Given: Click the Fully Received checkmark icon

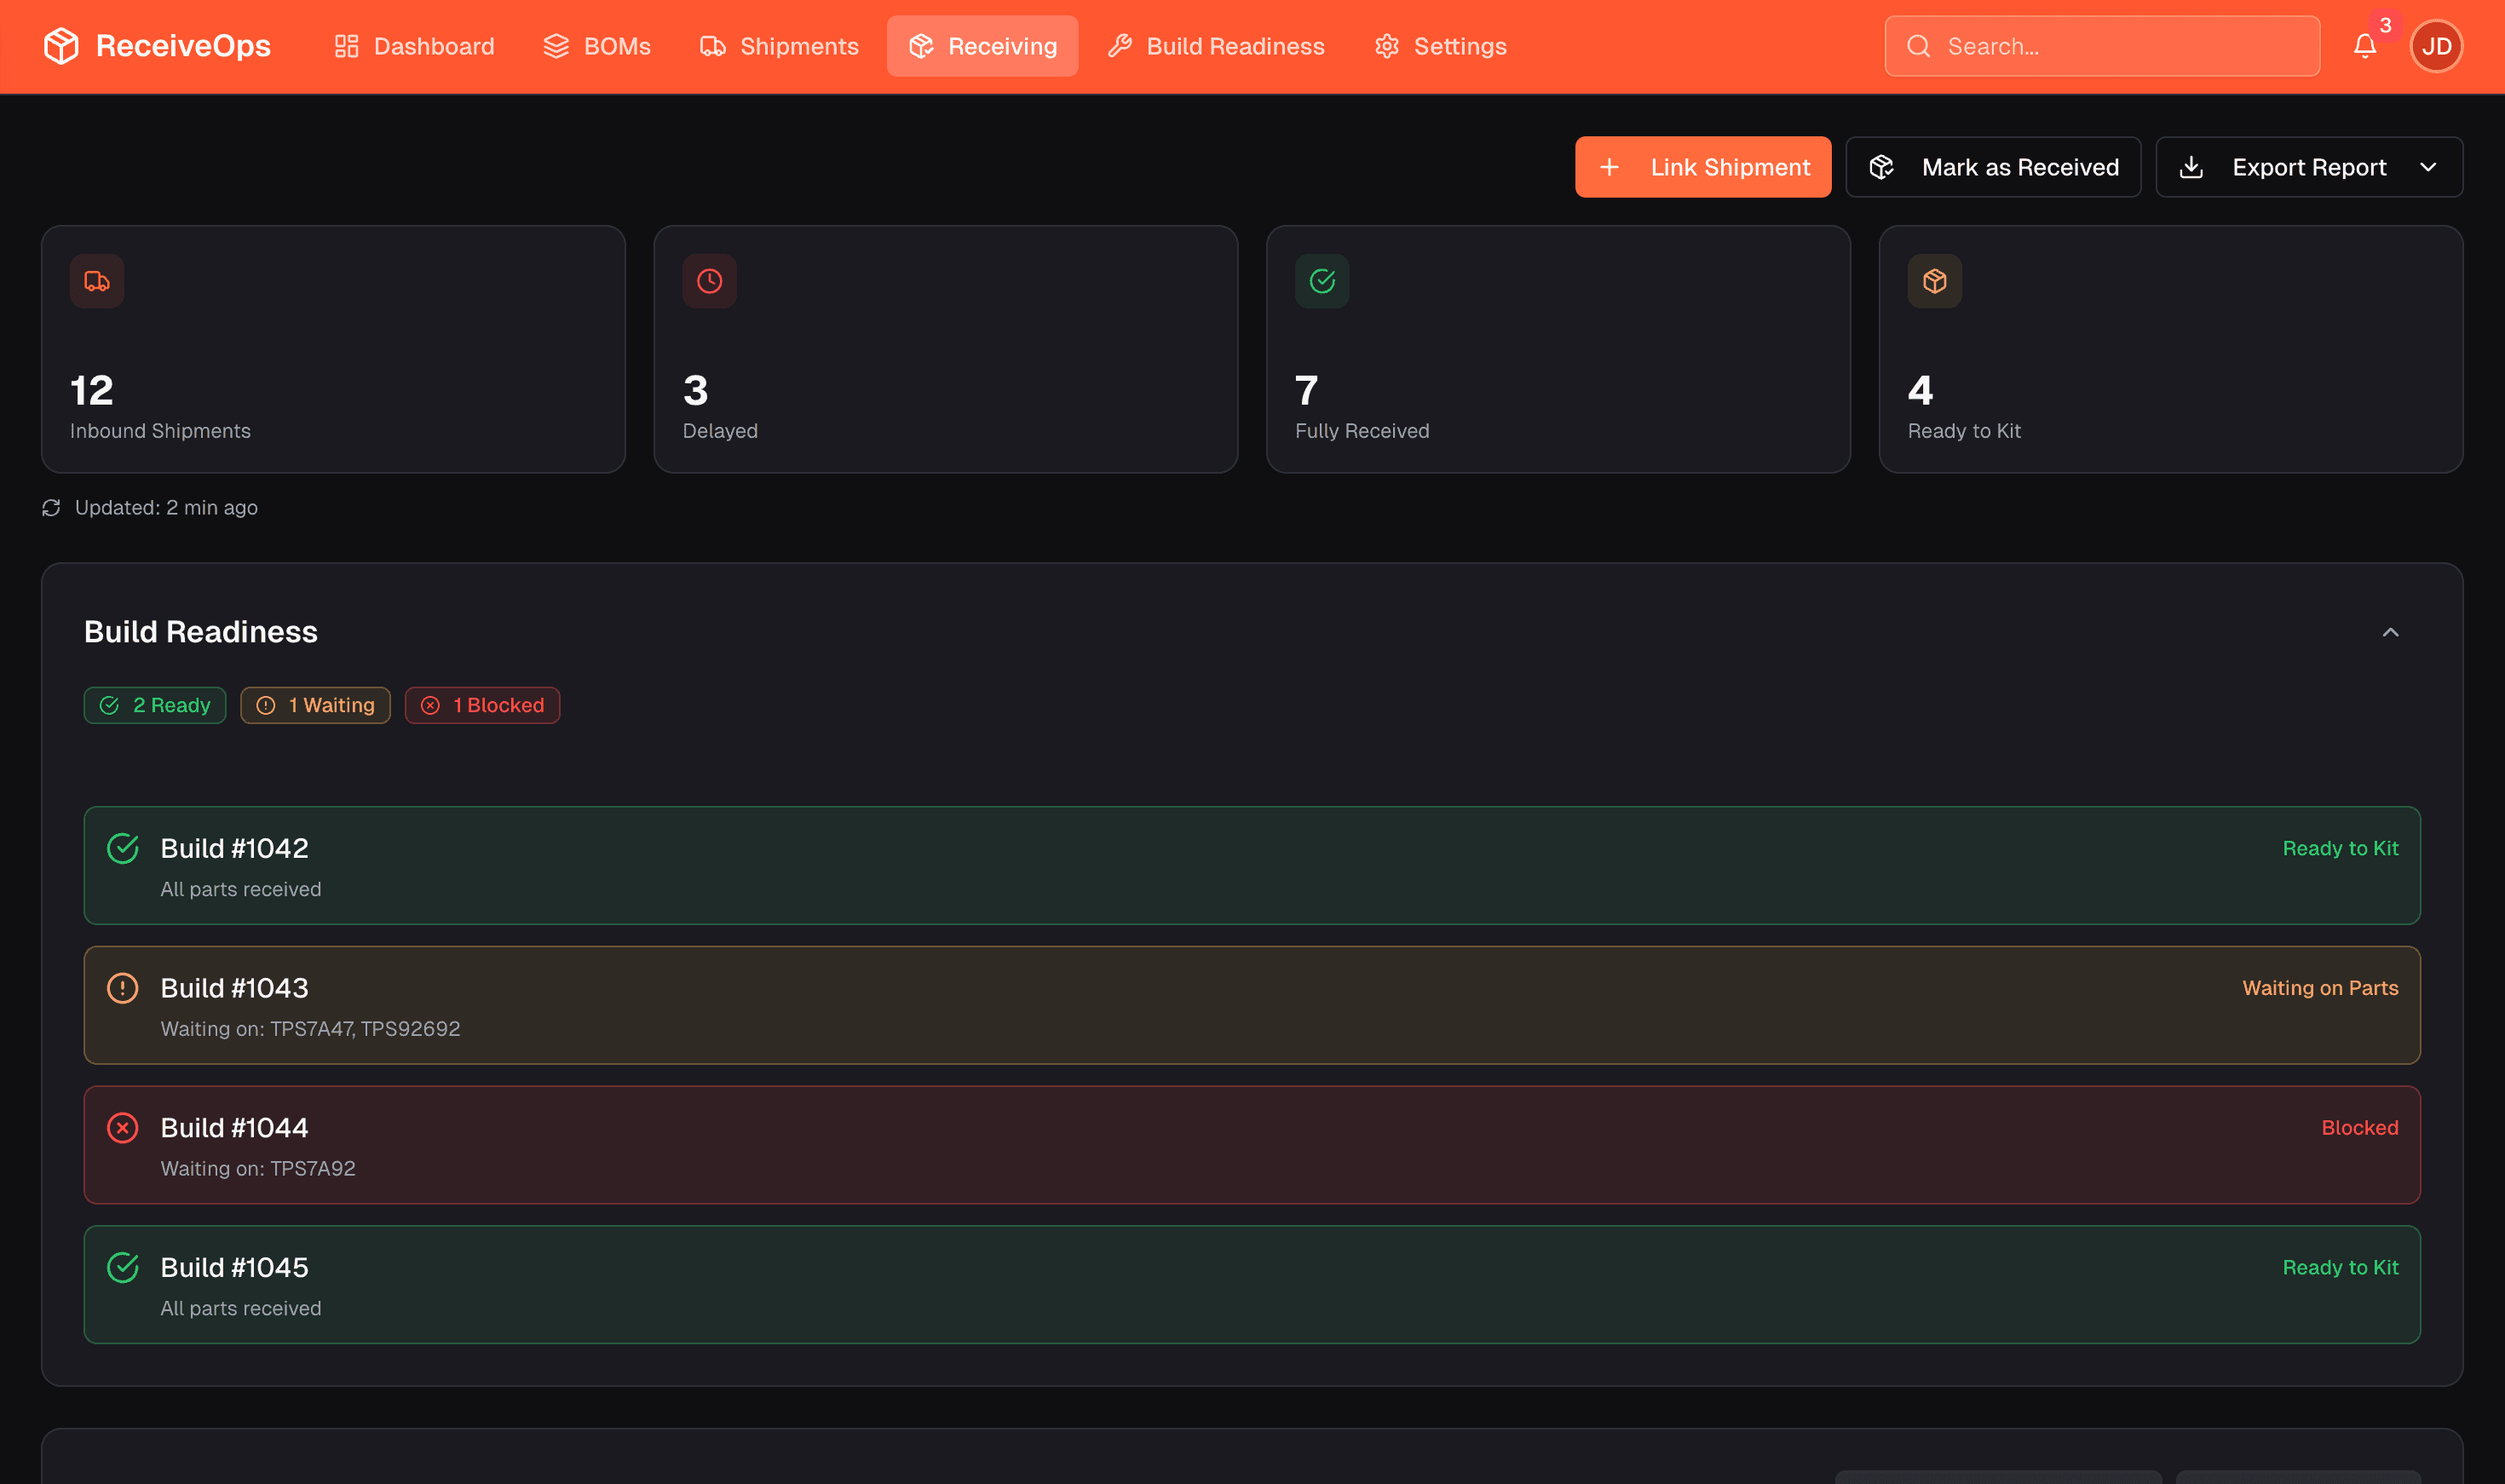Looking at the screenshot, I should 1322,281.
